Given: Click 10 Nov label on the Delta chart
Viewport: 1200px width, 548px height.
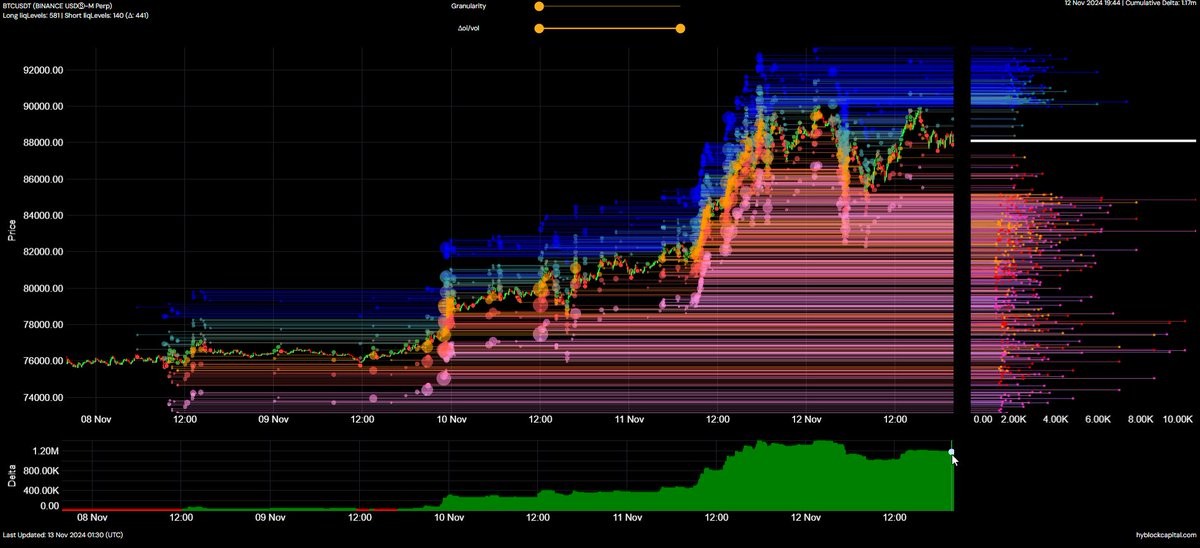Looking at the screenshot, I should tap(450, 518).
